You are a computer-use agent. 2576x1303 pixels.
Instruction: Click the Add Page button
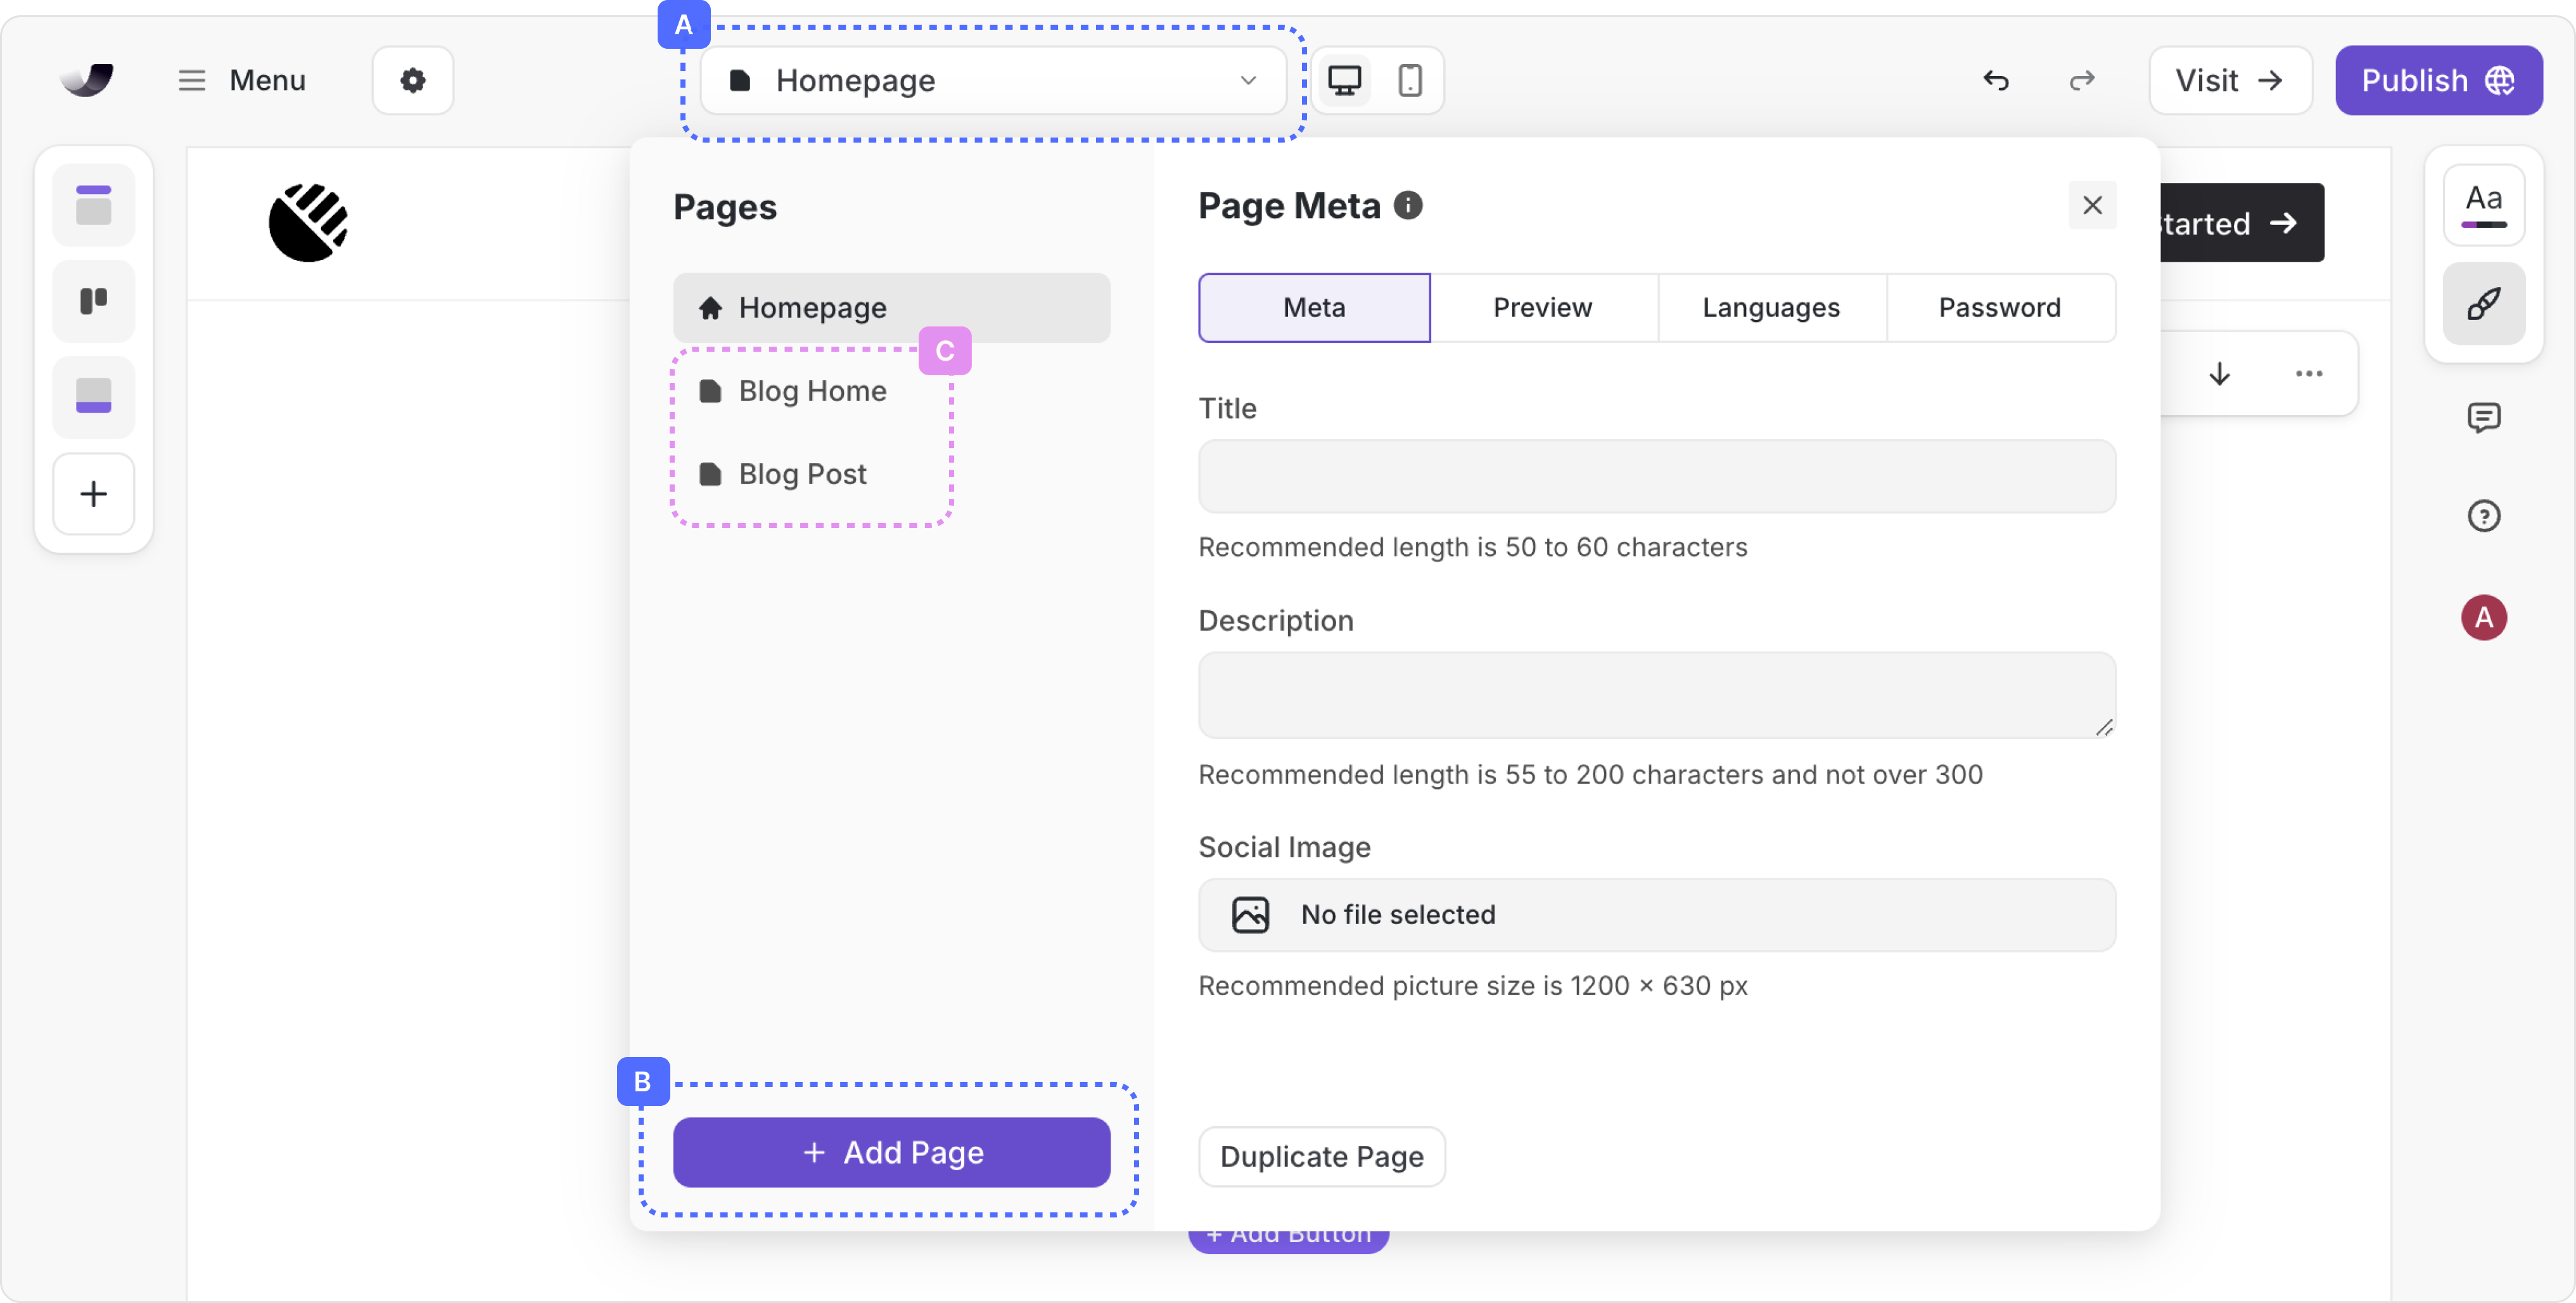pyautogui.click(x=891, y=1152)
